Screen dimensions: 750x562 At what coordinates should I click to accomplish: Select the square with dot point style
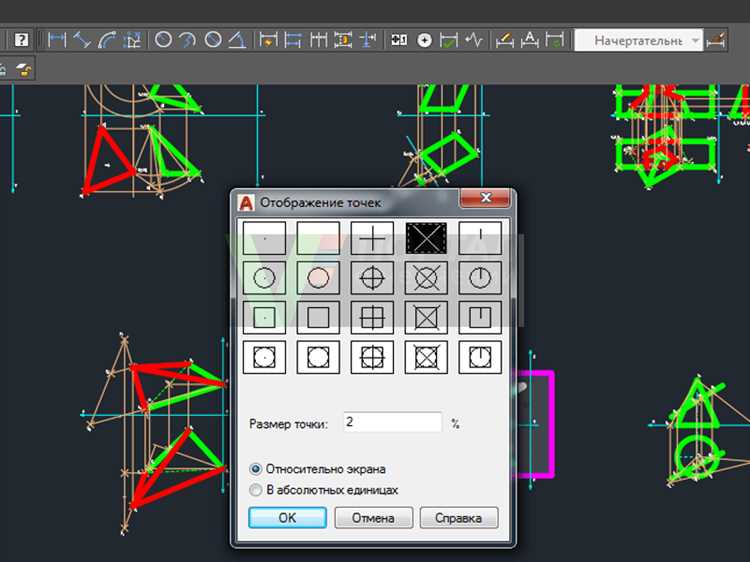pyautogui.click(x=265, y=317)
